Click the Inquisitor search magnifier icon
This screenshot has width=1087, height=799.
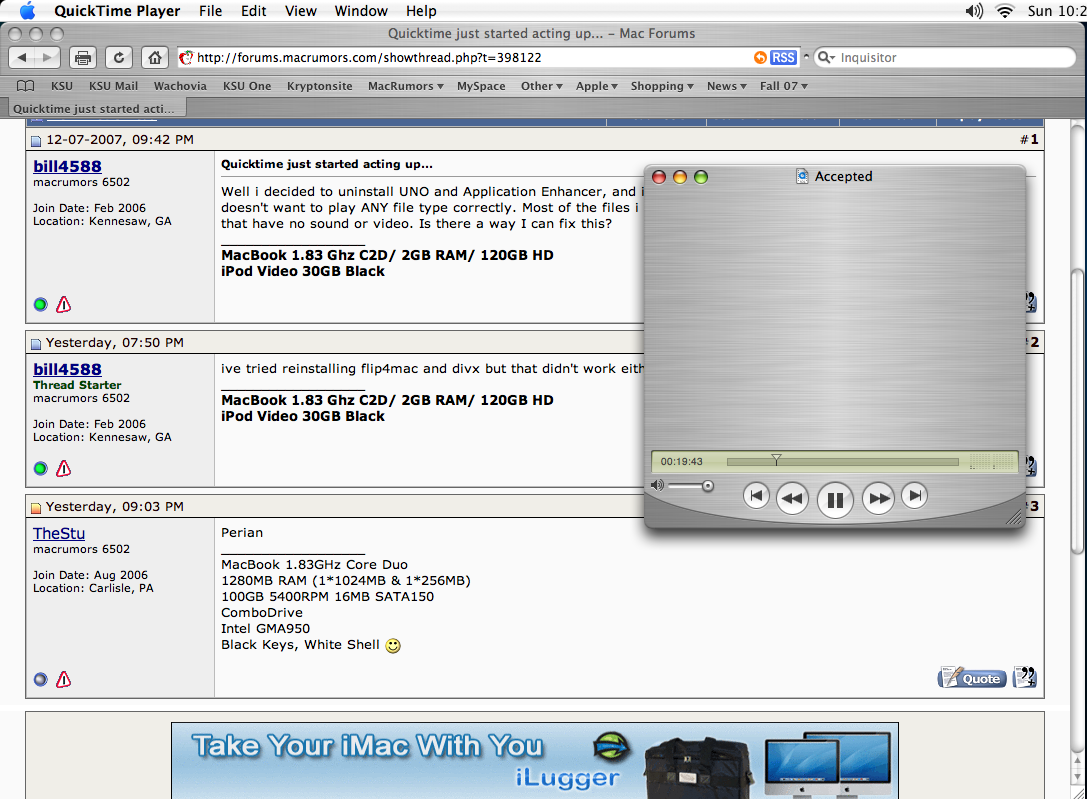(x=825, y=58)
